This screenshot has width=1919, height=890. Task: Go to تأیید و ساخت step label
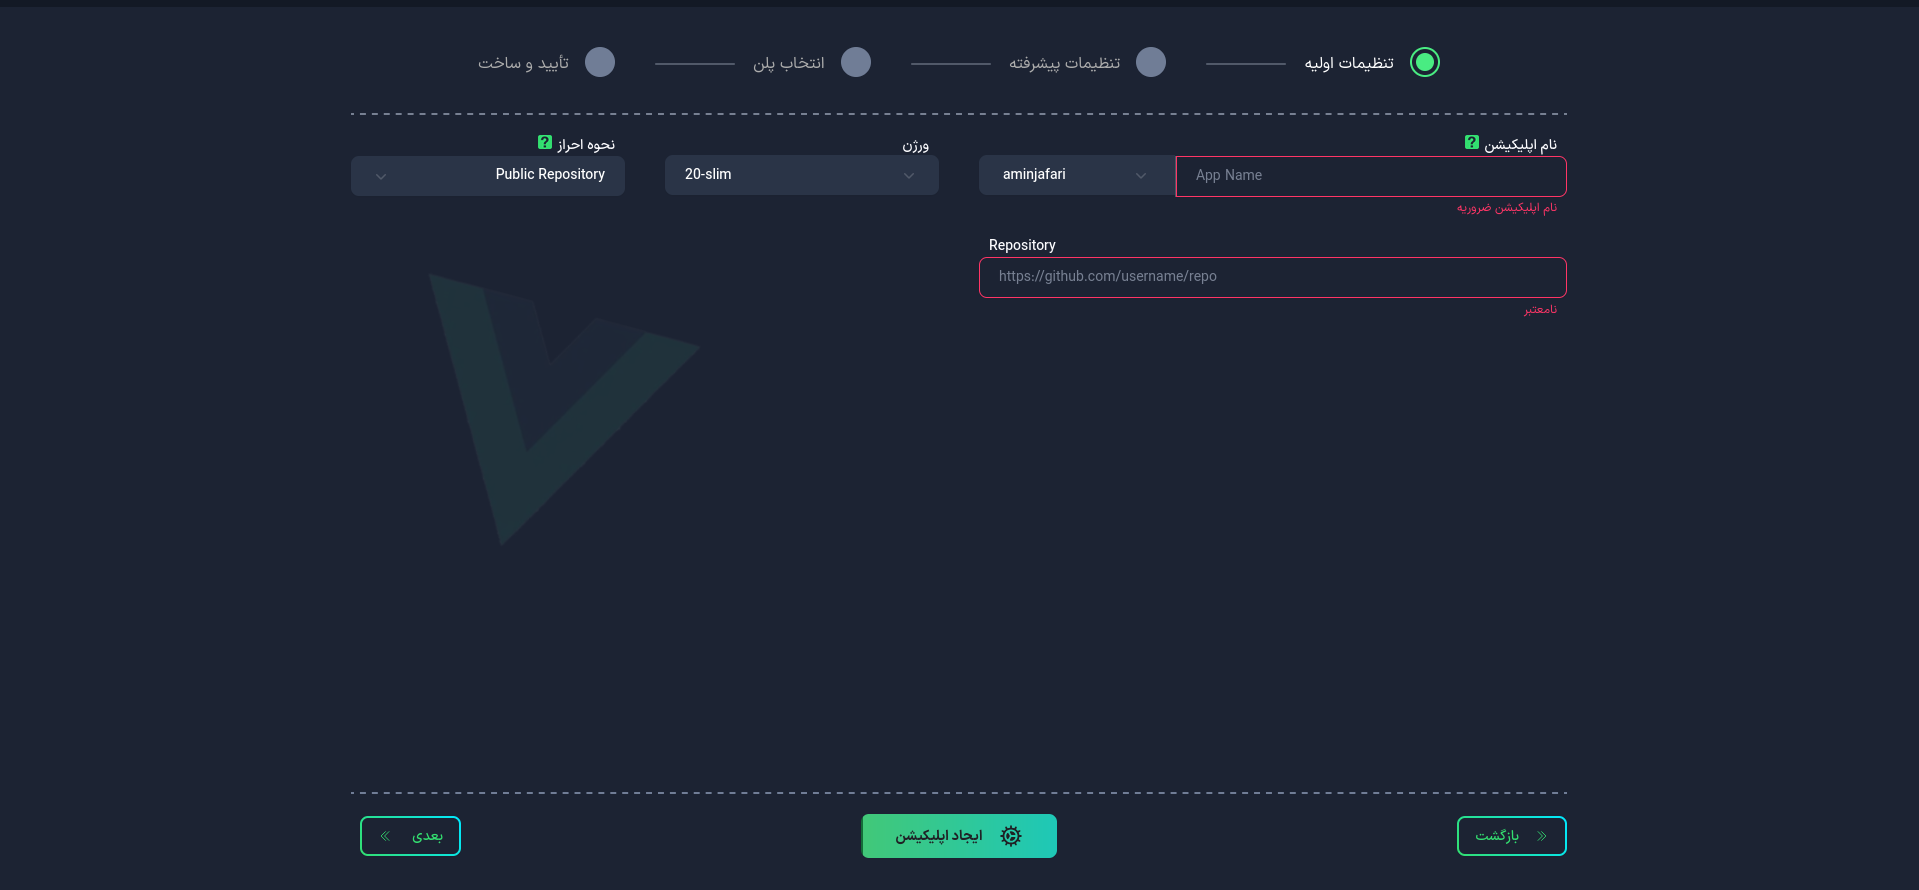pos(523,63)
